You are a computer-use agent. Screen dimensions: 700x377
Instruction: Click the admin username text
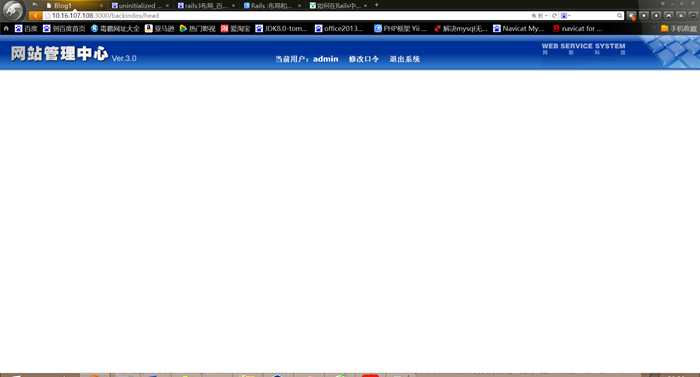[325, 59]
